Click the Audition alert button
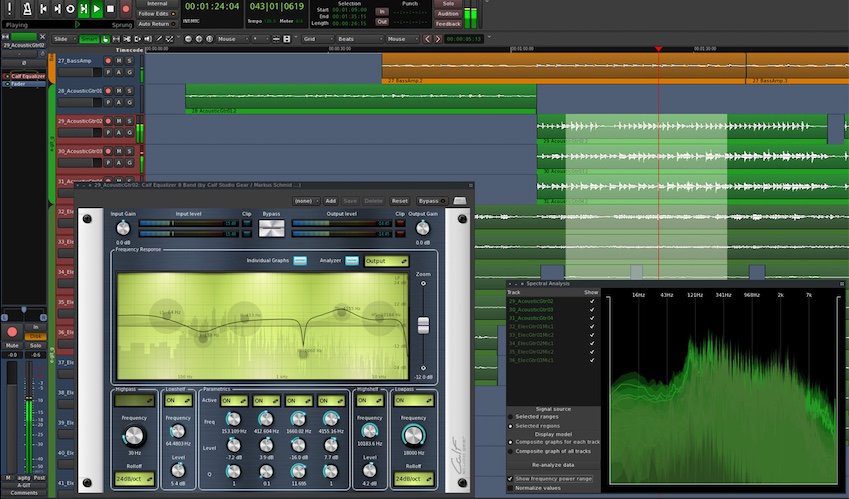849x499 pixels. tap(448, 14)
